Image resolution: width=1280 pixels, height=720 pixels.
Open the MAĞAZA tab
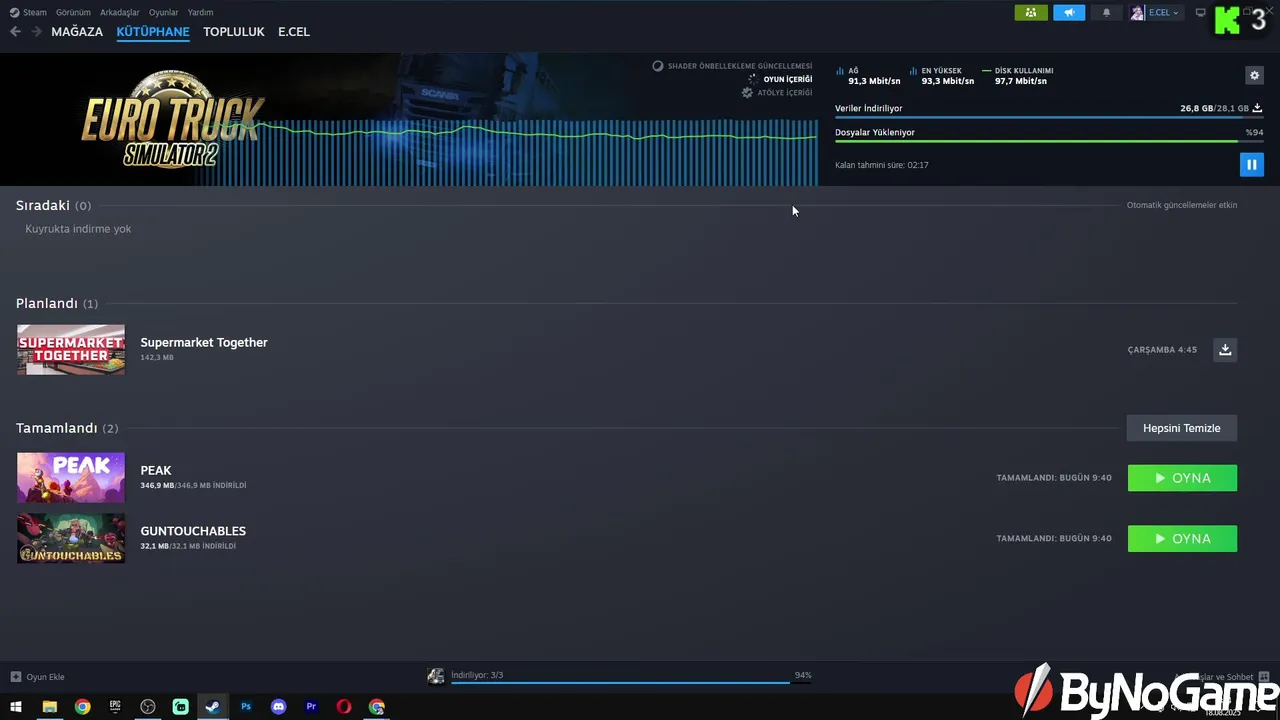tap(77, 32)
